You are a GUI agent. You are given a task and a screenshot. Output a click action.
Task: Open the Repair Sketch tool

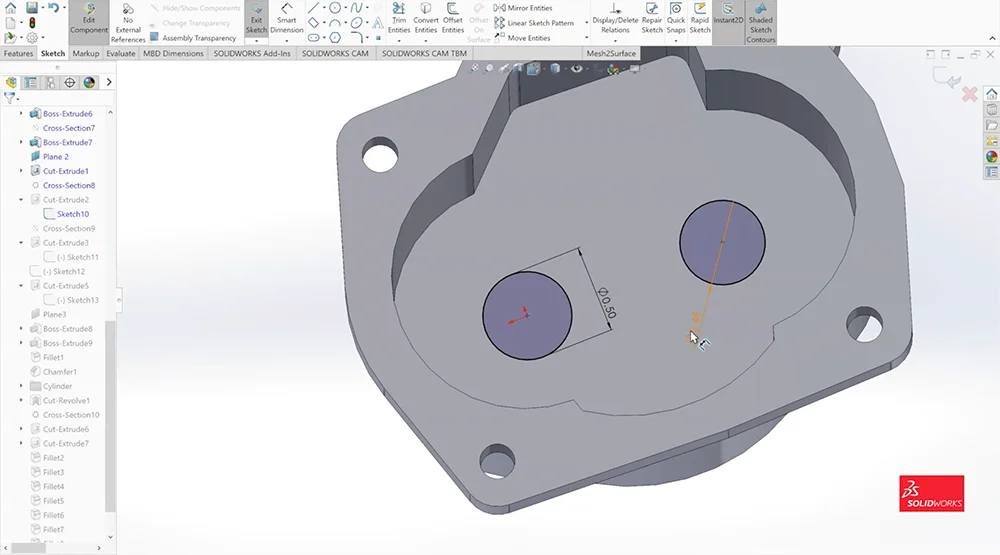652,18
